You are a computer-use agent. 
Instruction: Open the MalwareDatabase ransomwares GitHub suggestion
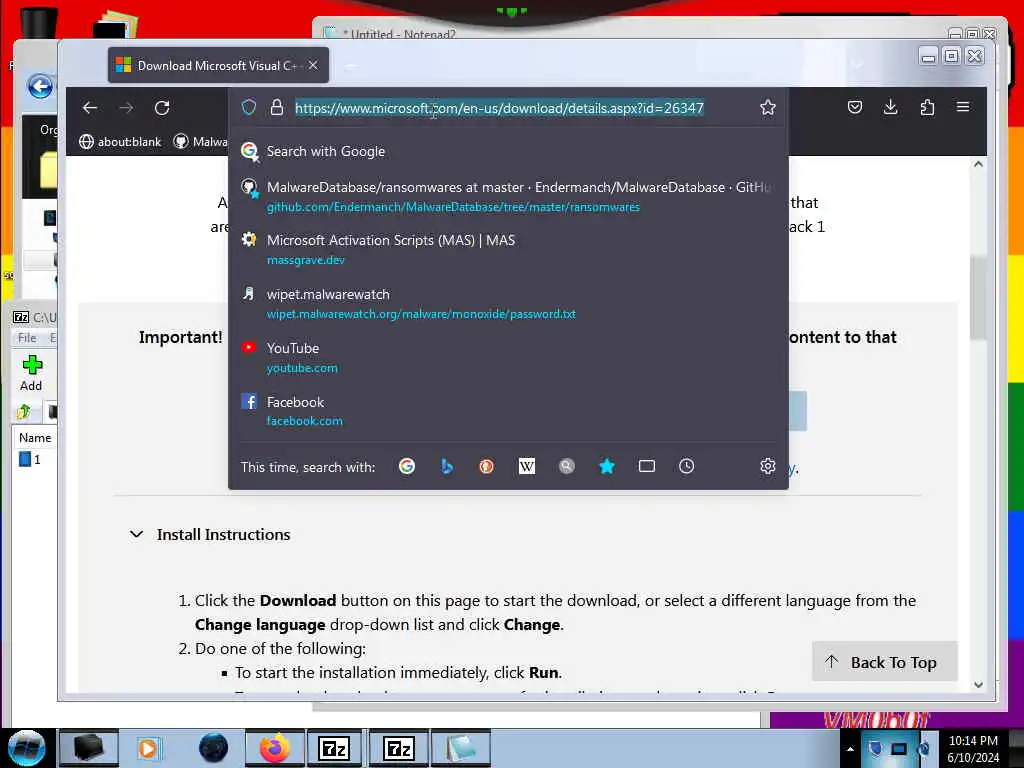coord(508,197)
